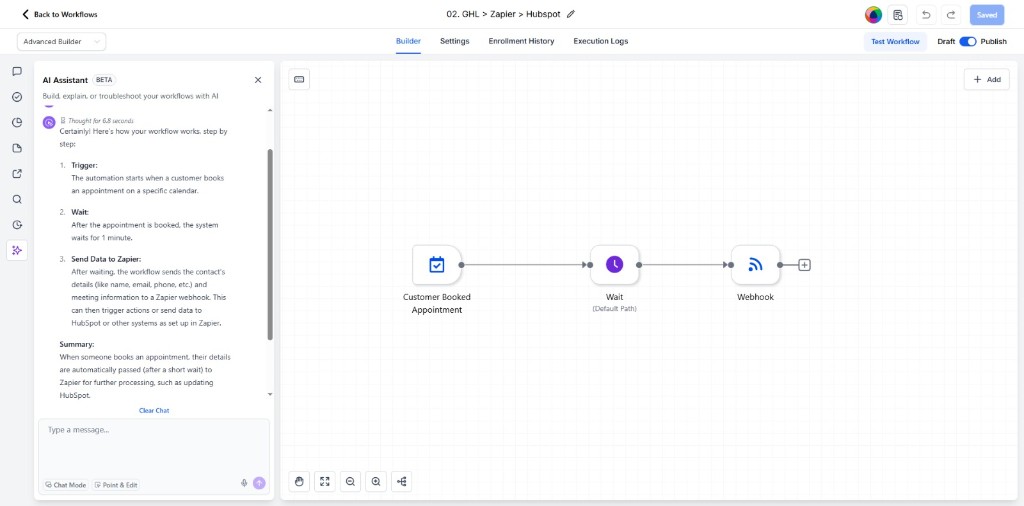This screenshot has height=506, width=1024.
Task: Open the pie chart stats sidebar icon
Action: 17,122
